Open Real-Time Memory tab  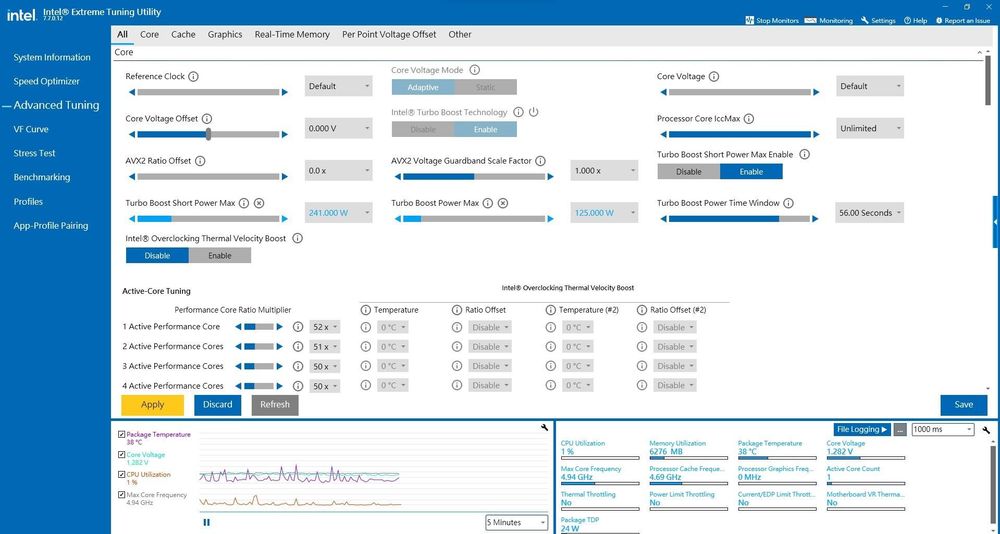pos(292,34)
